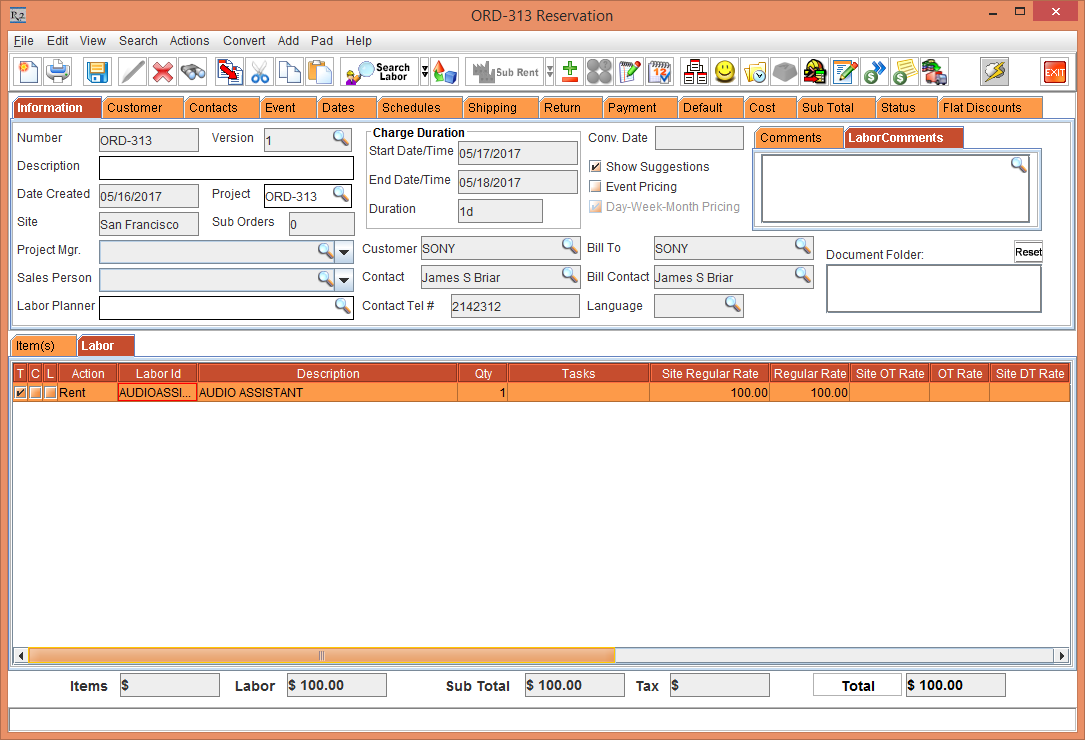This screenshot has width=1085, height=740.
Task: Uncheck the Show Suggestions checkbox
Action: tap(596, 167)
